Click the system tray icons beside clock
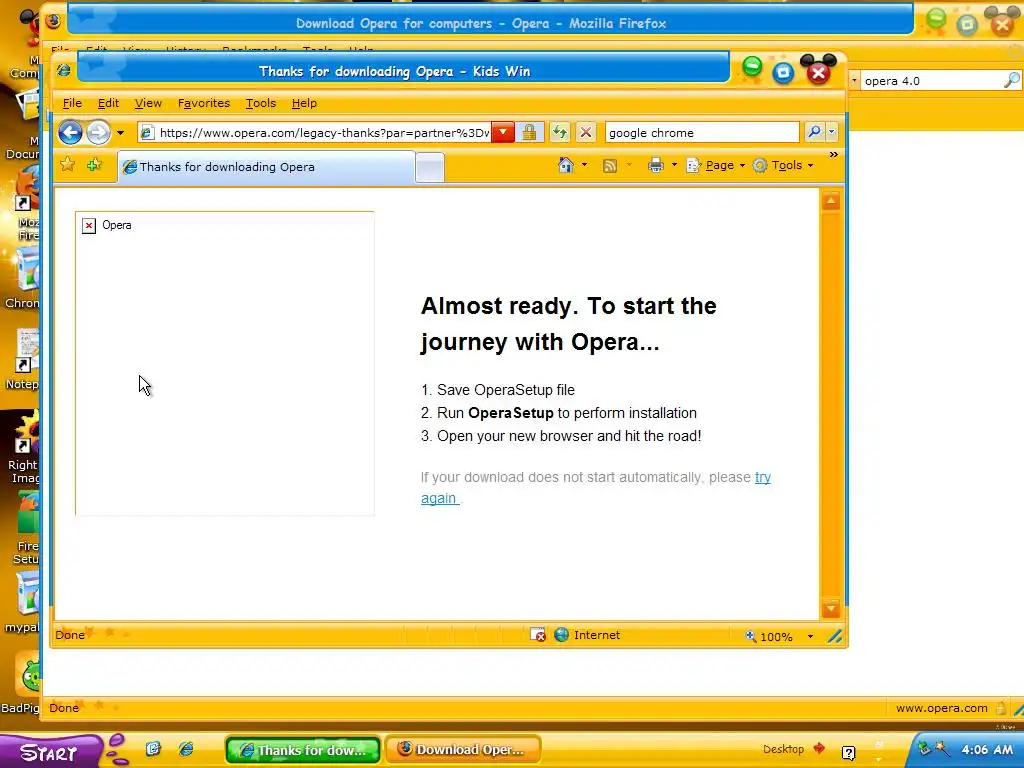This screenshot has height=768, width=1024. click(934, 749)
